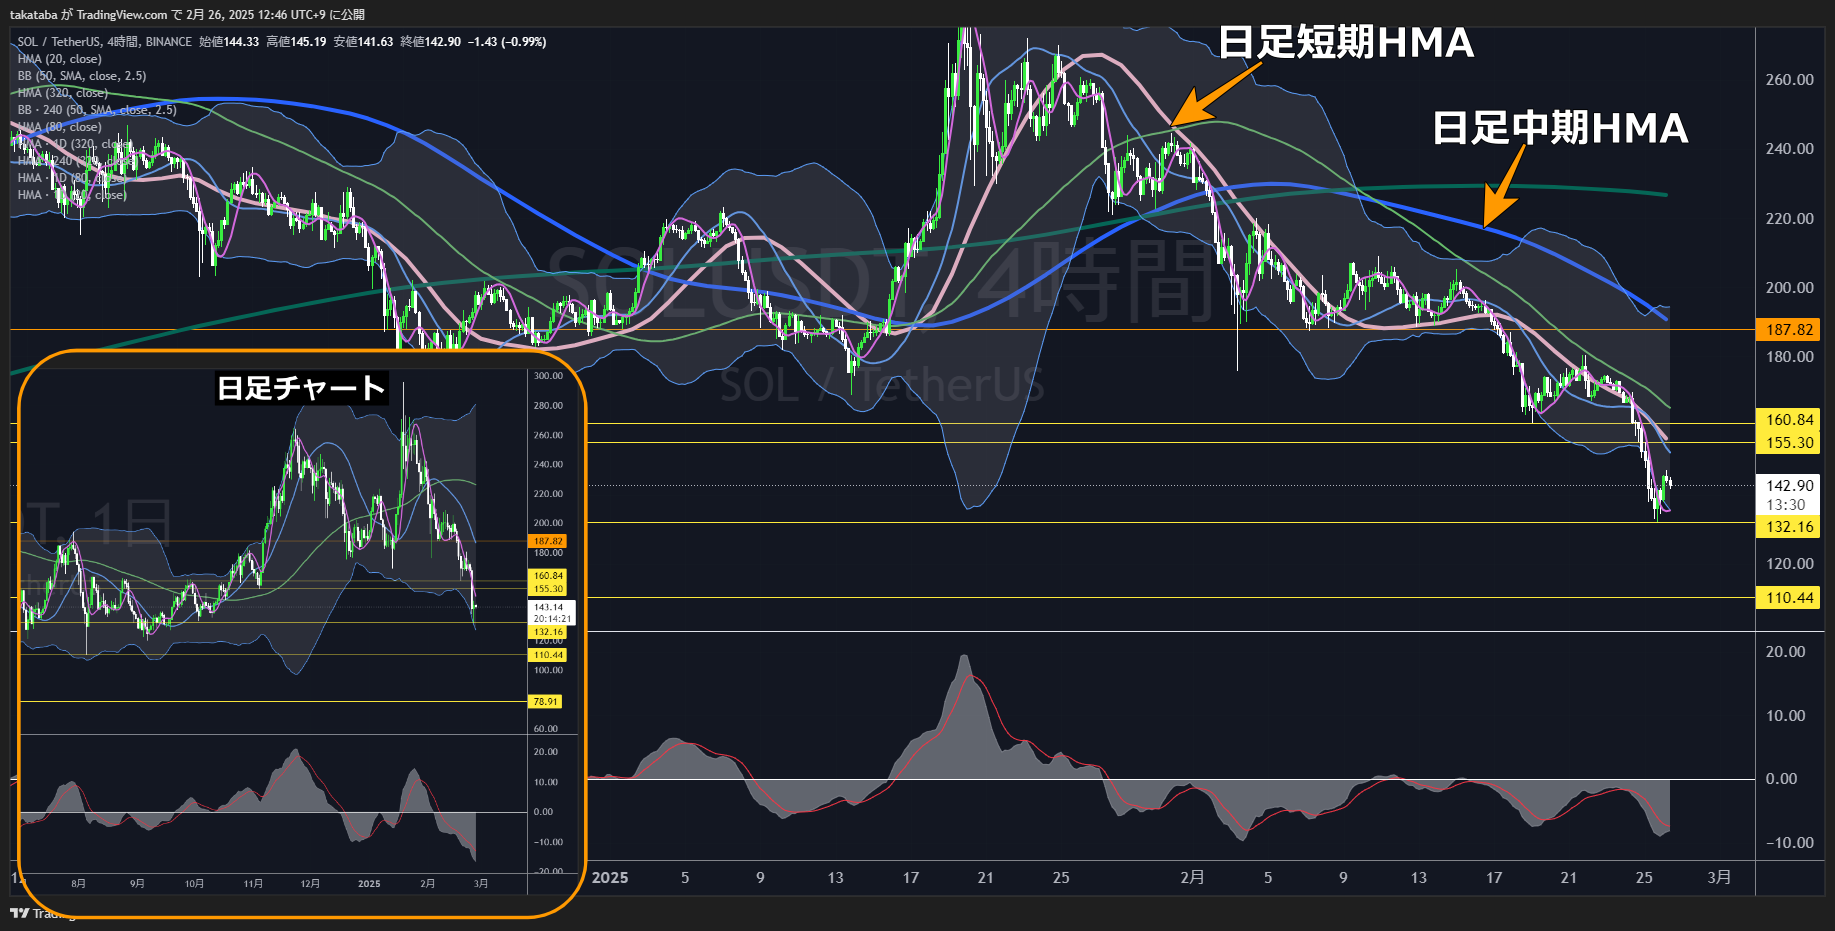Click the 143.14 price label in inset chart
Image resolution: width=1835 pixels, height=931 pixels.
(548, 607)
